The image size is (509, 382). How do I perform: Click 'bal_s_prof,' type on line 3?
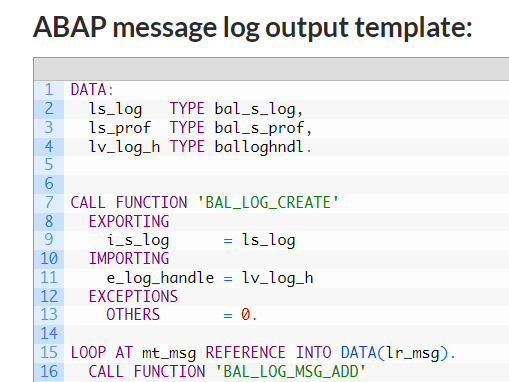tap(263, 128)
